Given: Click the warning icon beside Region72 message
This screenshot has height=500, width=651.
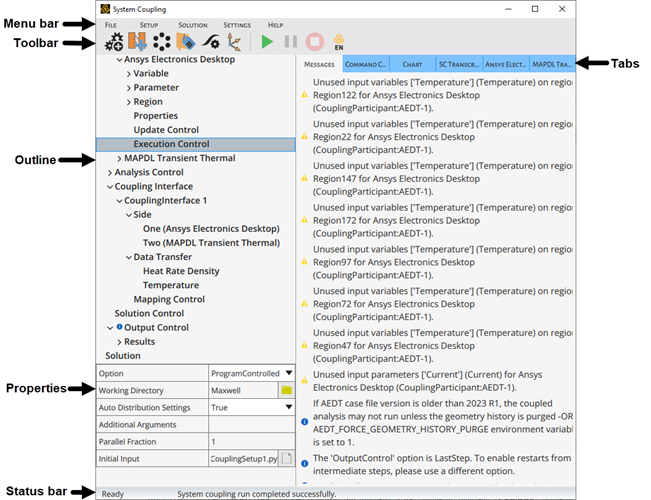Looking at the screenshot, I should (304, 304).
